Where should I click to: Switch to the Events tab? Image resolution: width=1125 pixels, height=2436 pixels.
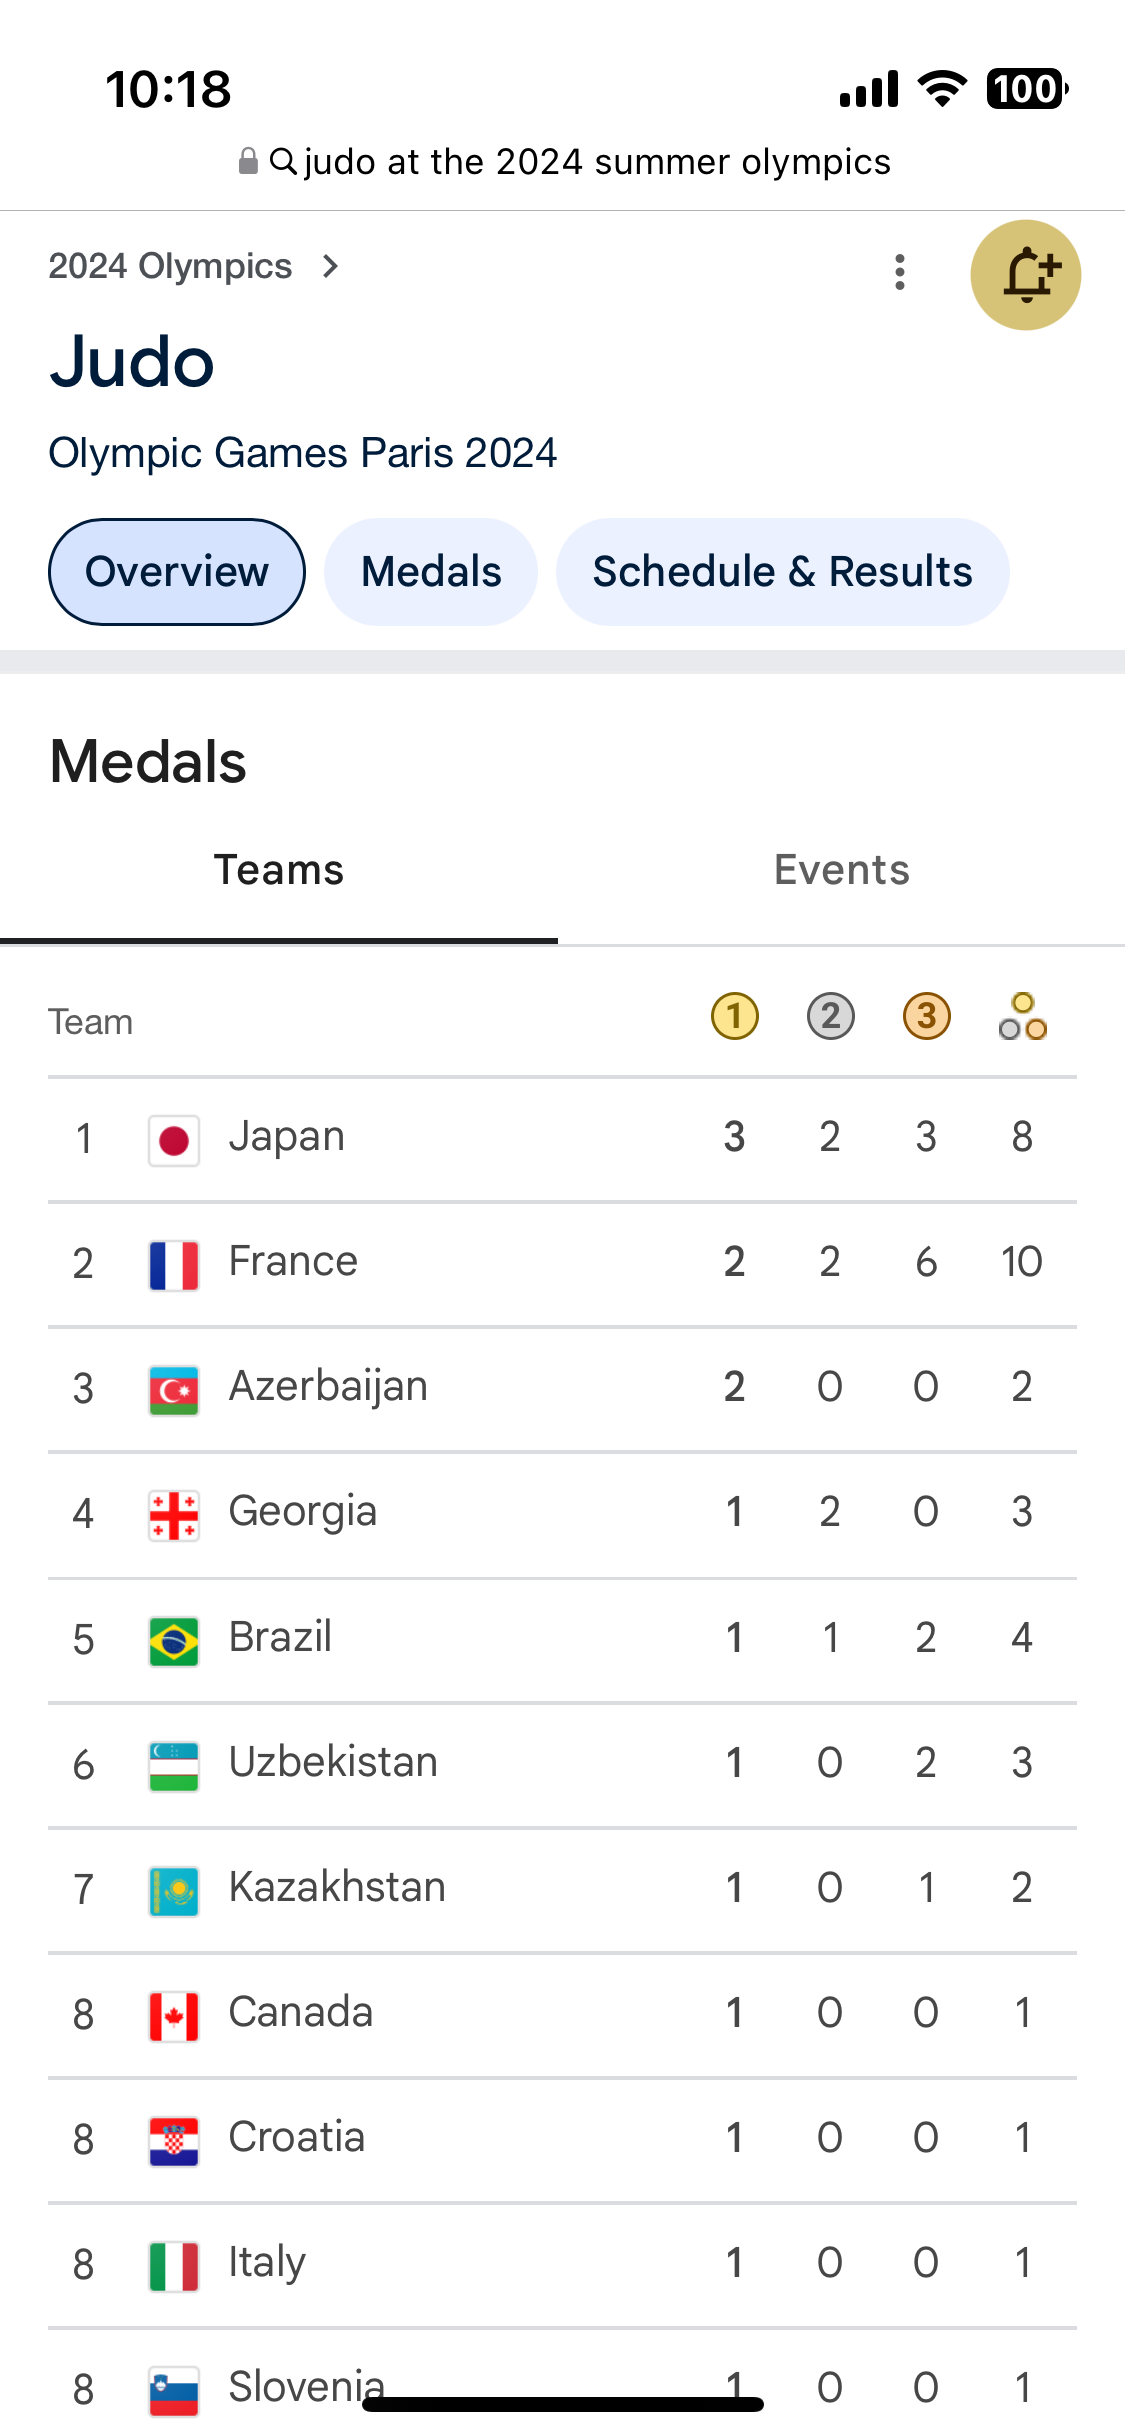coord(841,870)
